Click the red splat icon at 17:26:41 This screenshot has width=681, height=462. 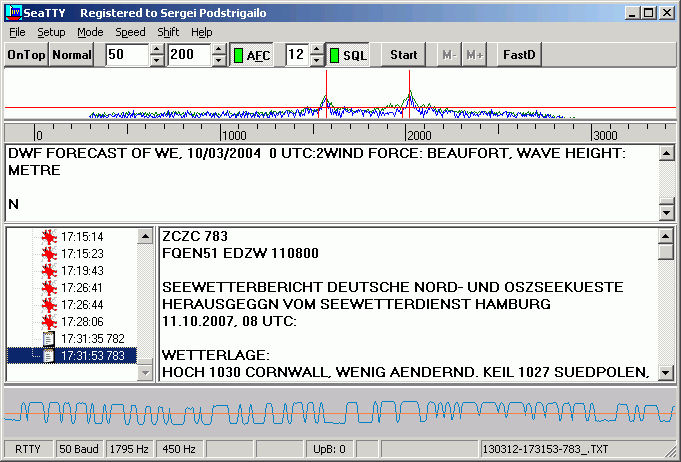point(47,288)
